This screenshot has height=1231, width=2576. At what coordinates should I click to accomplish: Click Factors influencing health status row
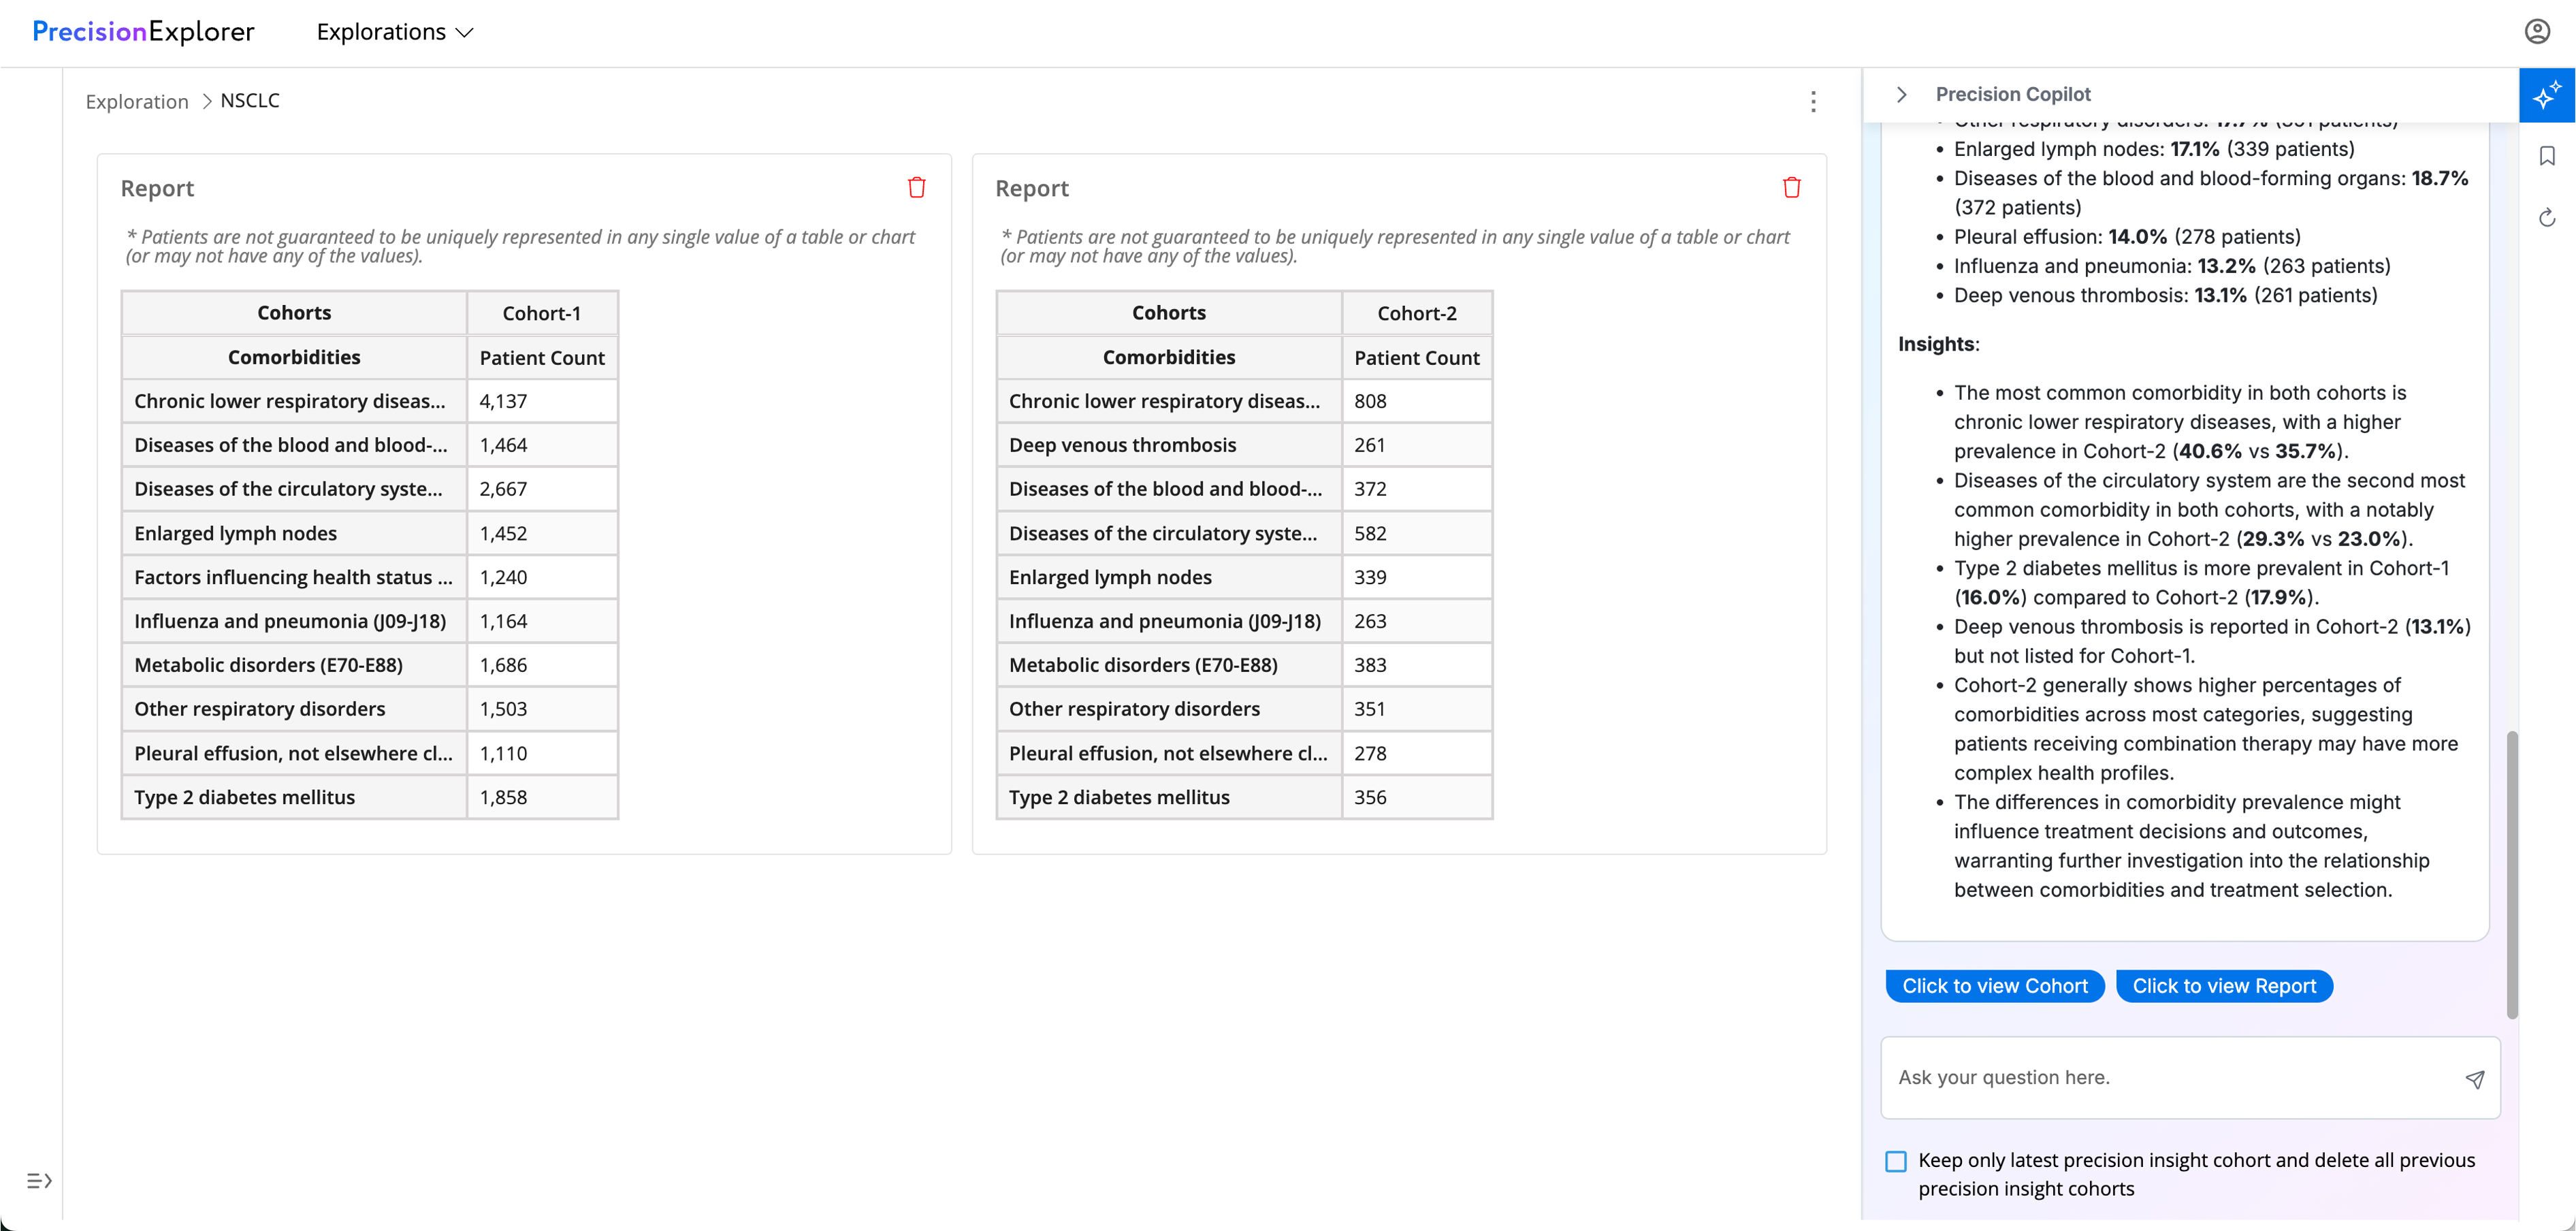pos(369,577)
